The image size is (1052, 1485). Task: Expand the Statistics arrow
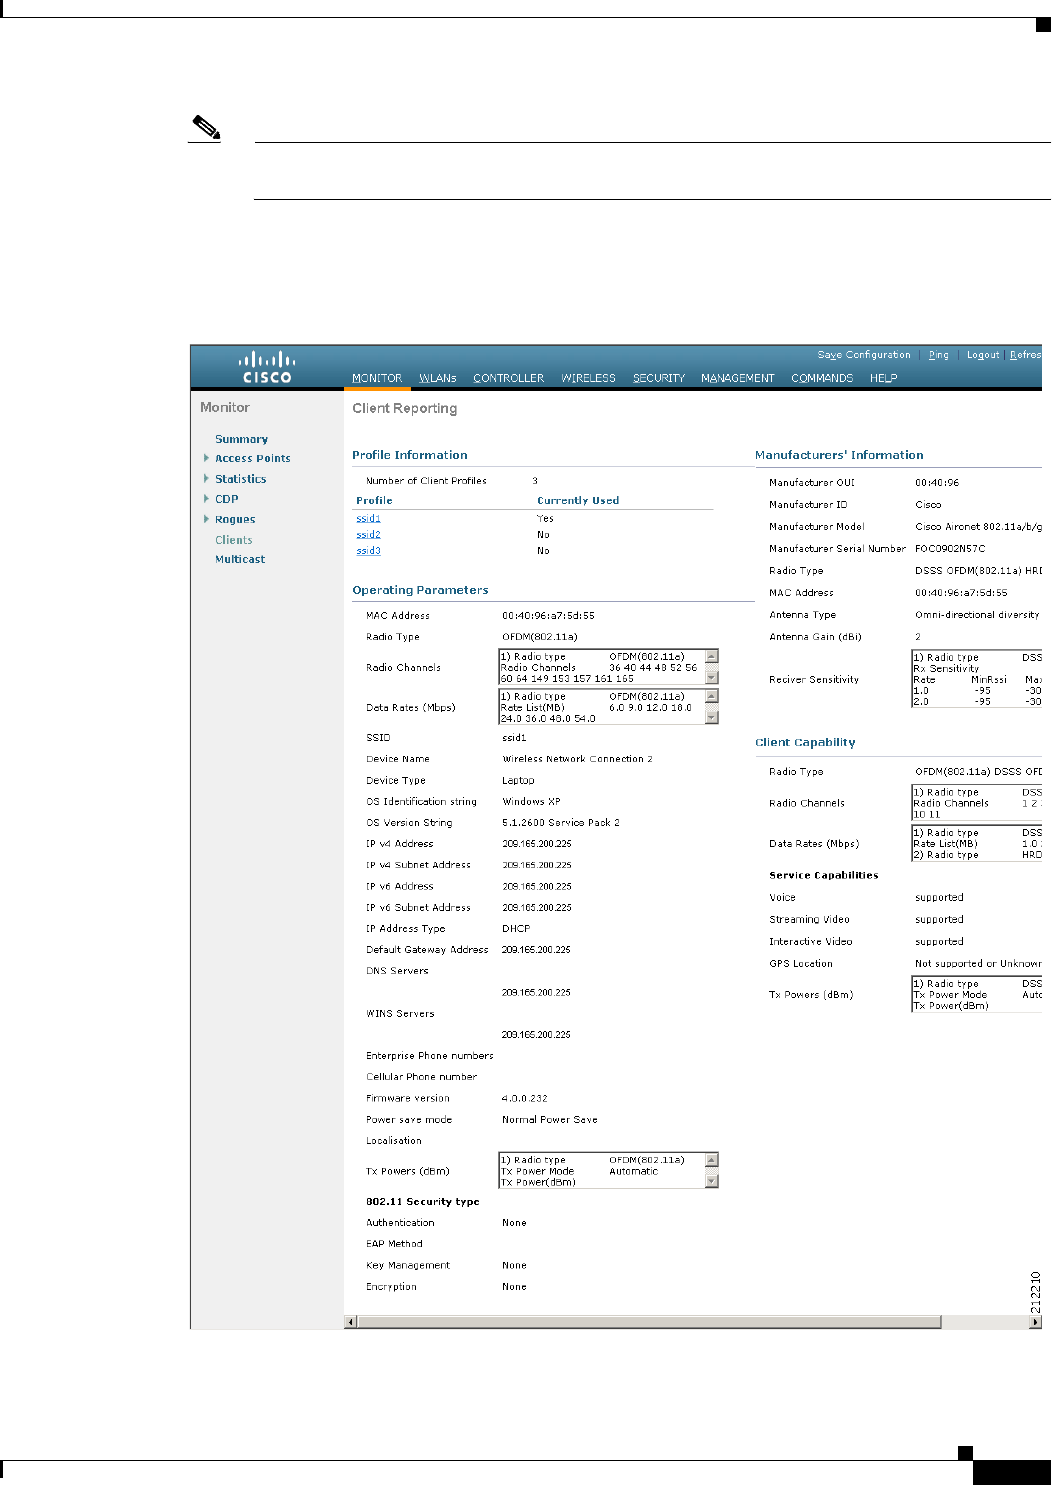coord(206,478)
